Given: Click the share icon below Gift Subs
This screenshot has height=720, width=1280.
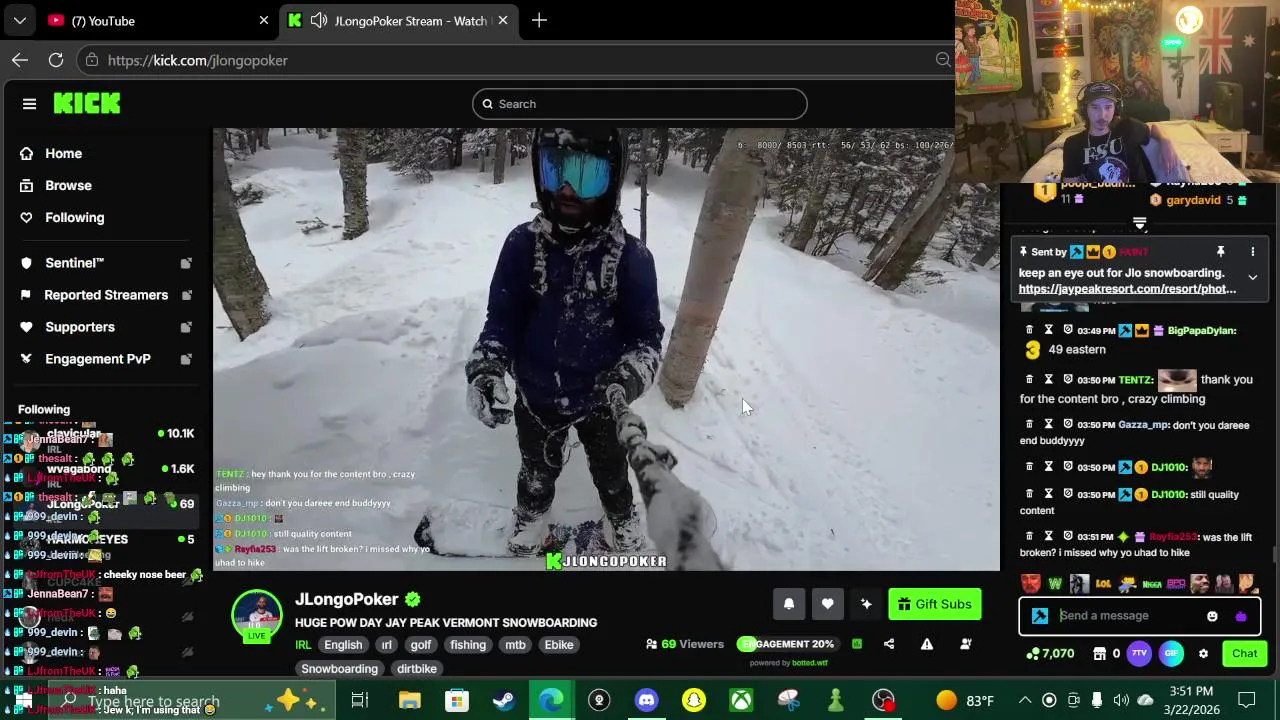Looking at the screenshot, I should pyautogui.click(x=889, y=644).
